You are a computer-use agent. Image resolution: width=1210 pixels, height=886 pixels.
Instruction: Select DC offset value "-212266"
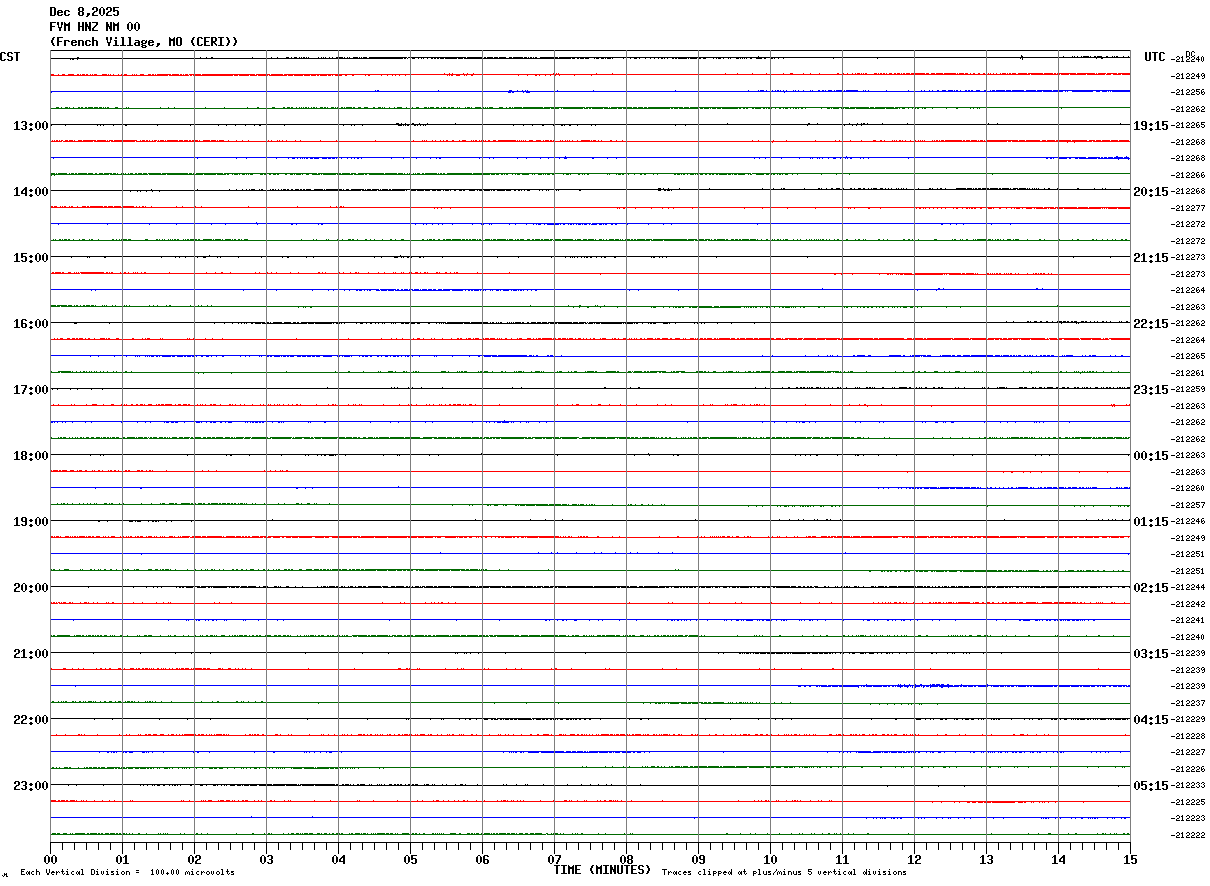click(x=1187, y=175)
